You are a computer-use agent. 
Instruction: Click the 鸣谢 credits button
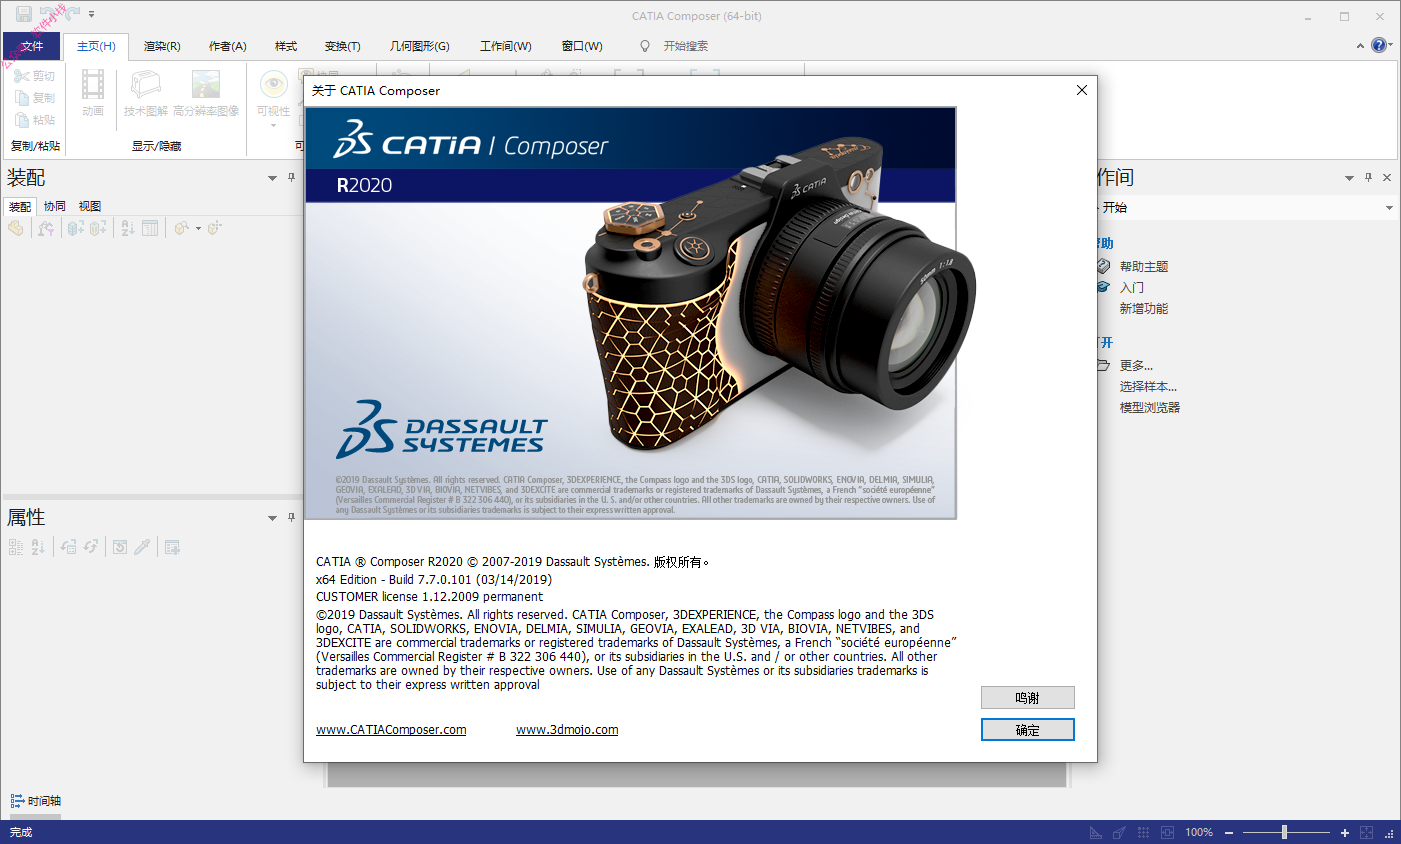click(x=1027, y=698)
